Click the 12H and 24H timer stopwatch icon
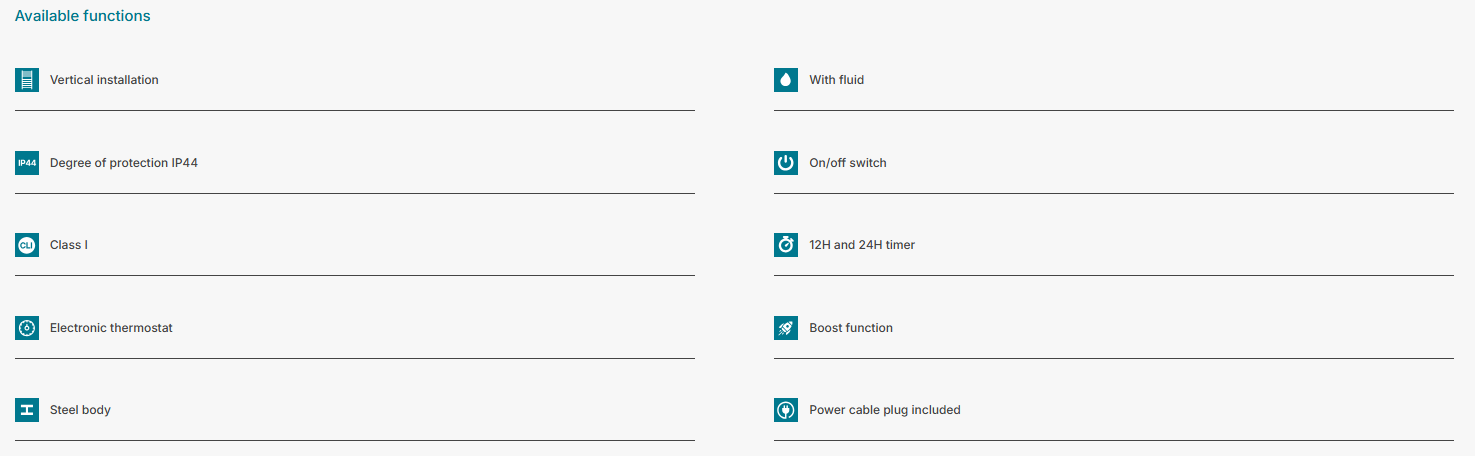The height and width of the screenshot is (456, 1475). 786,245
